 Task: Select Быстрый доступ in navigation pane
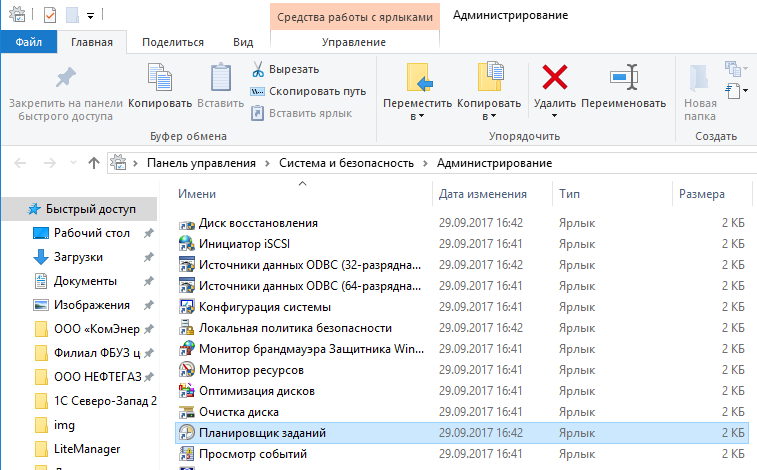tap(80, 209)
